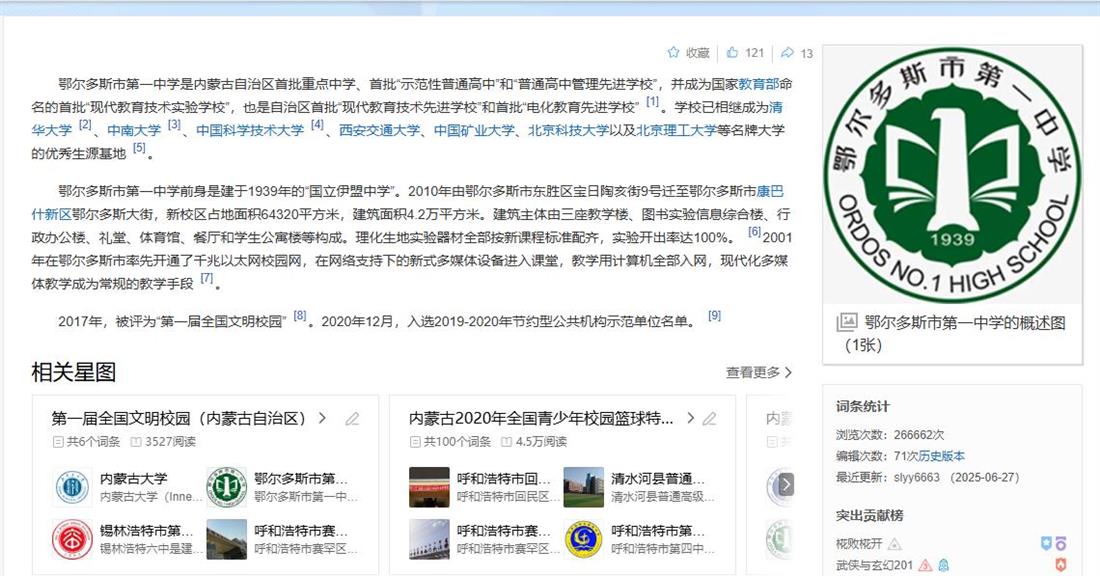Click reference citation [7]

[207, 279]
